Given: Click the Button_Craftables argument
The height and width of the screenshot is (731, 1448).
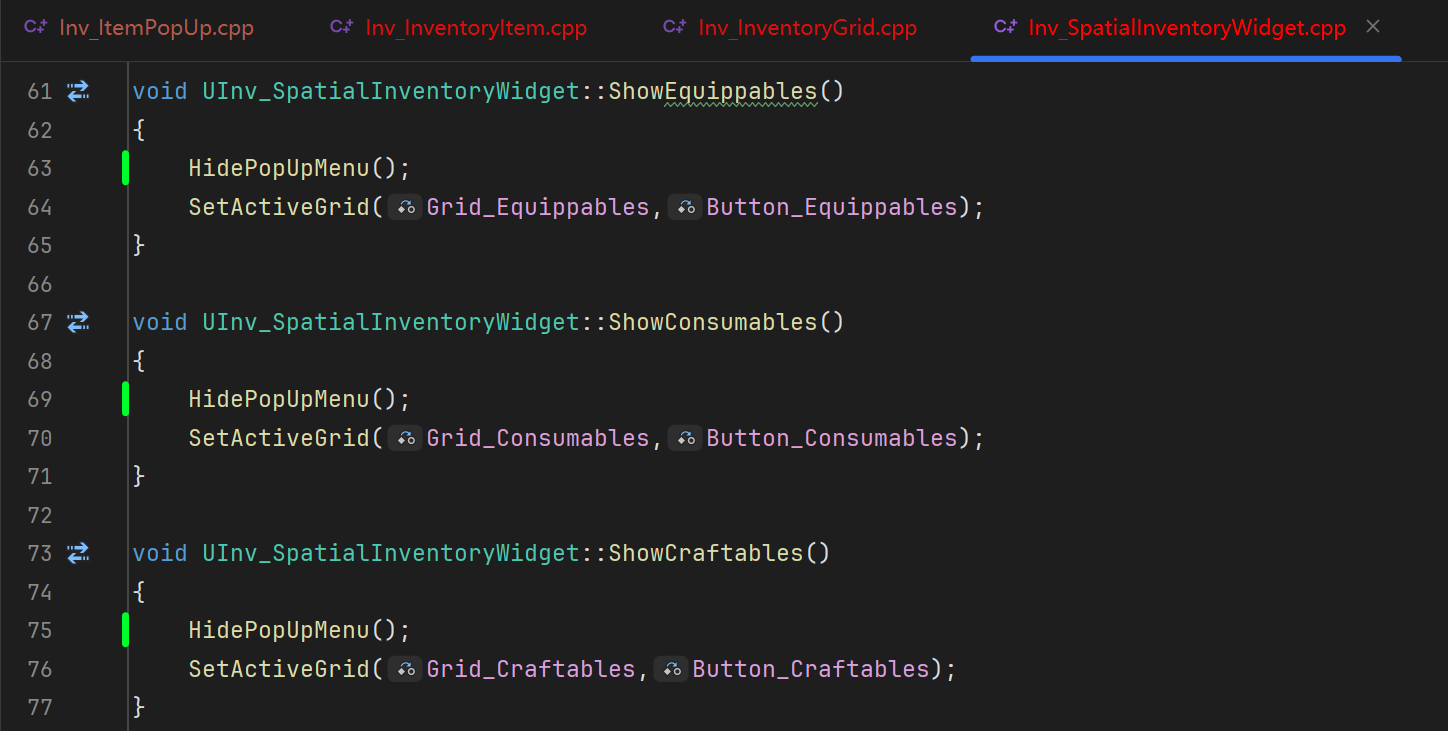Looking at the screenshot, I should click(811, 669).
